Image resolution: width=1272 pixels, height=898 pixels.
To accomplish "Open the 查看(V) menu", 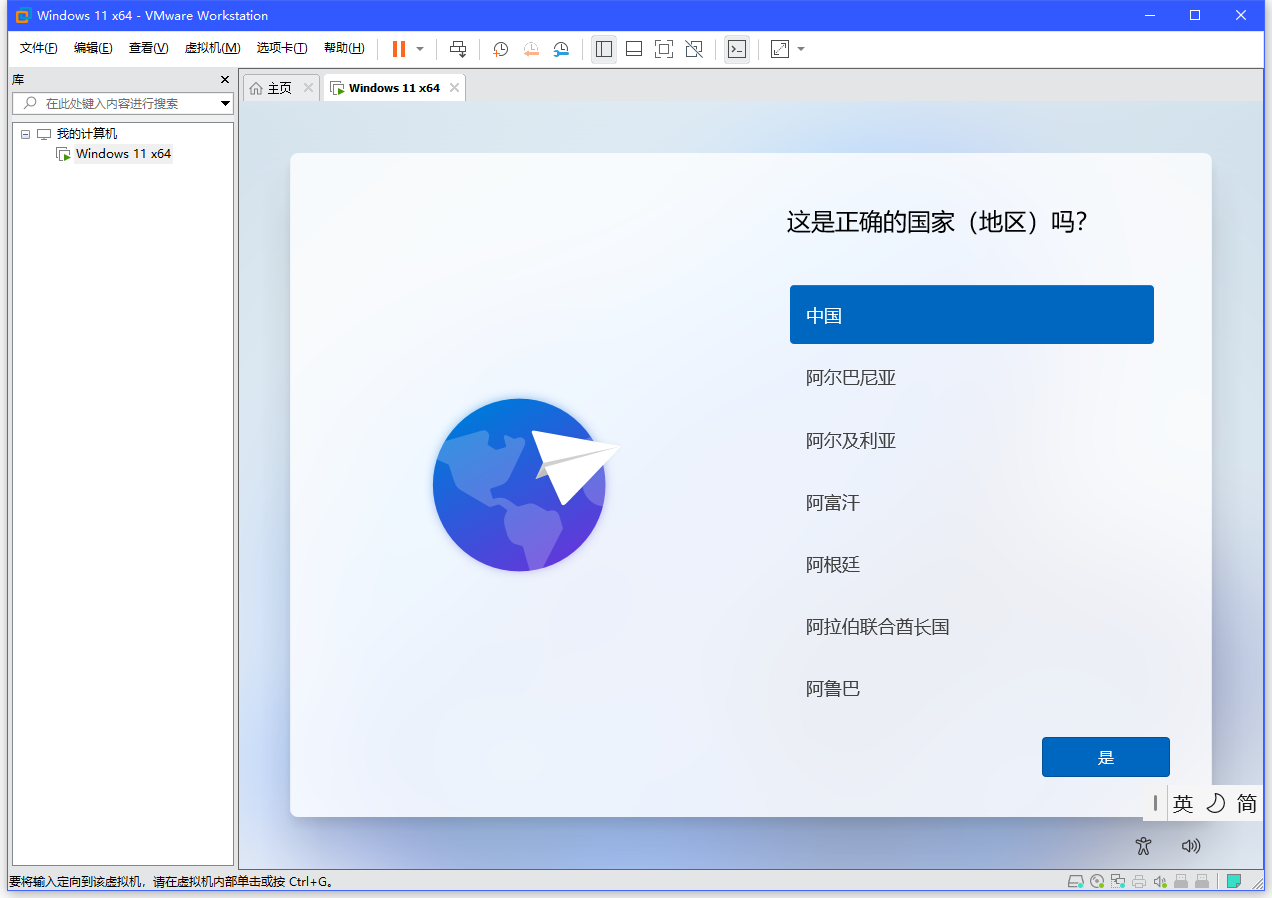I will 148,48.
